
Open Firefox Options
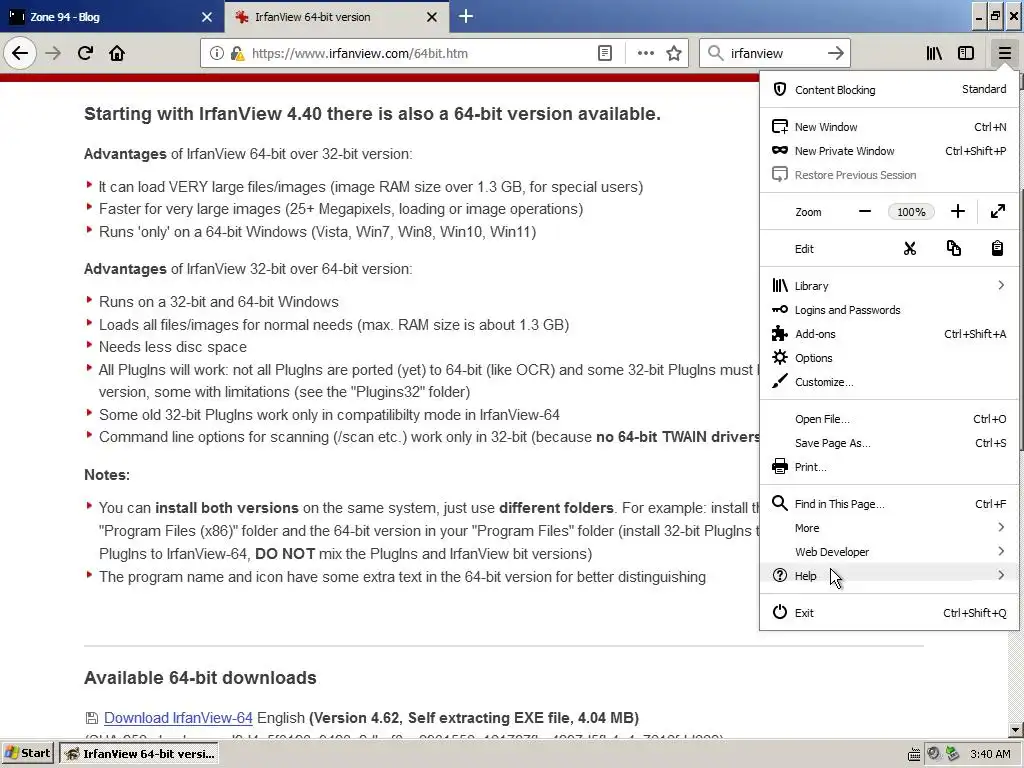tap(889, 358)
